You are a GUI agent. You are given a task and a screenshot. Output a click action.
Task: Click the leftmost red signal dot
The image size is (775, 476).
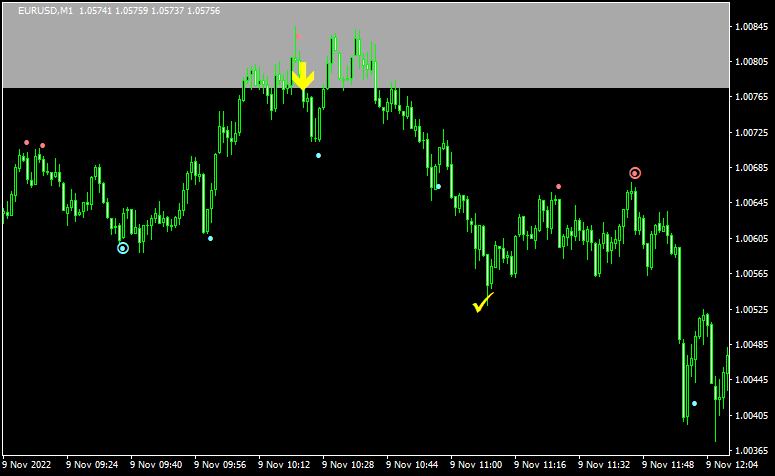(27, 142)
